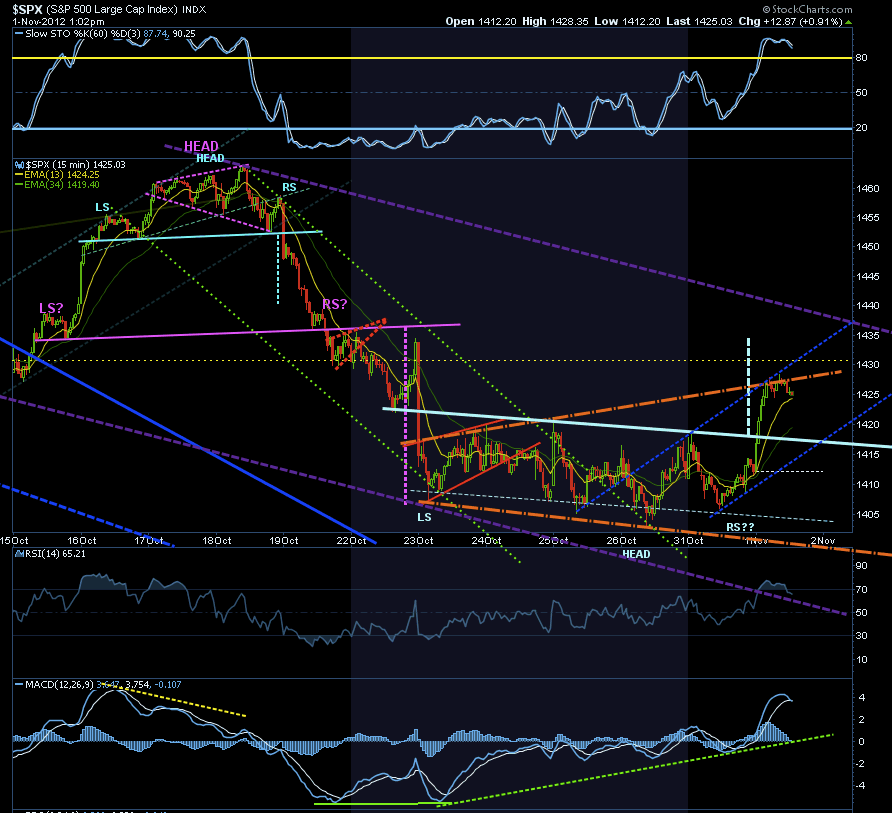
Task: Click the -4 level on MACD axis
Action: pyautogui.click(x=861, y=785)
